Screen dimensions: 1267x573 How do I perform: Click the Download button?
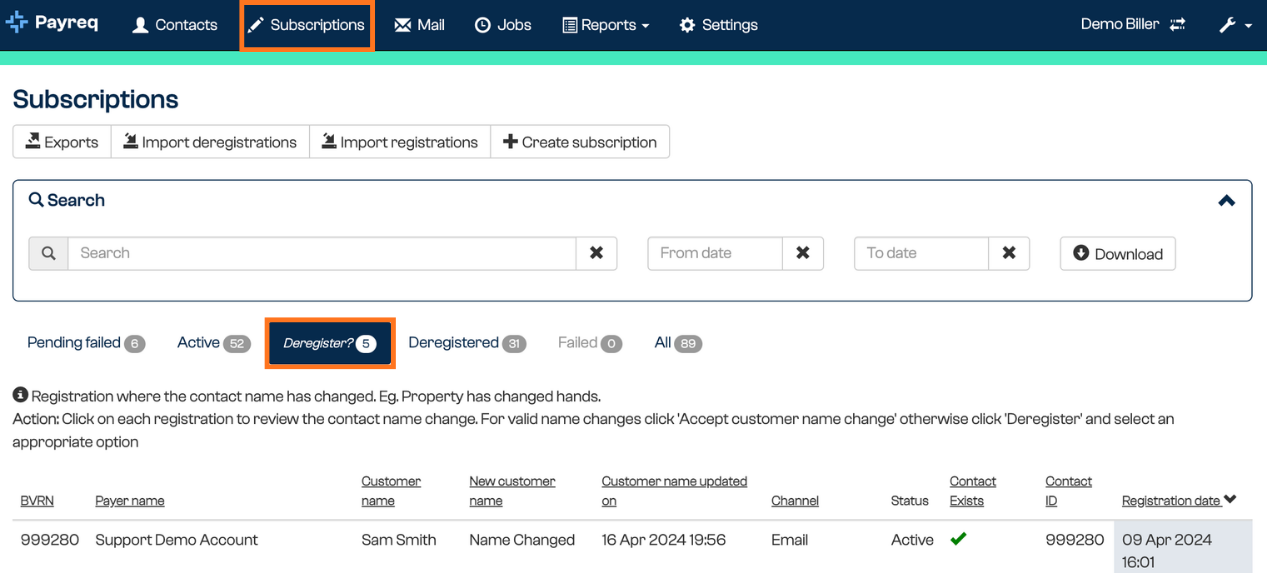pos(1118,254)
